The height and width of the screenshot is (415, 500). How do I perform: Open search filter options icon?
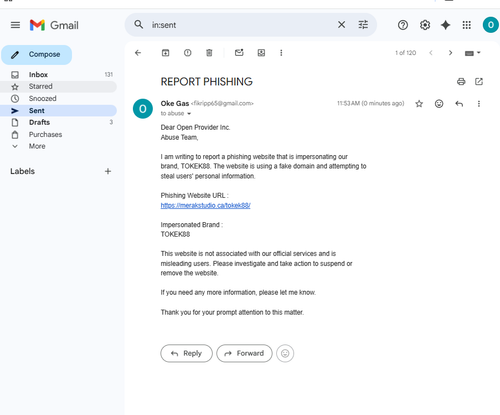tap(363, 25)
